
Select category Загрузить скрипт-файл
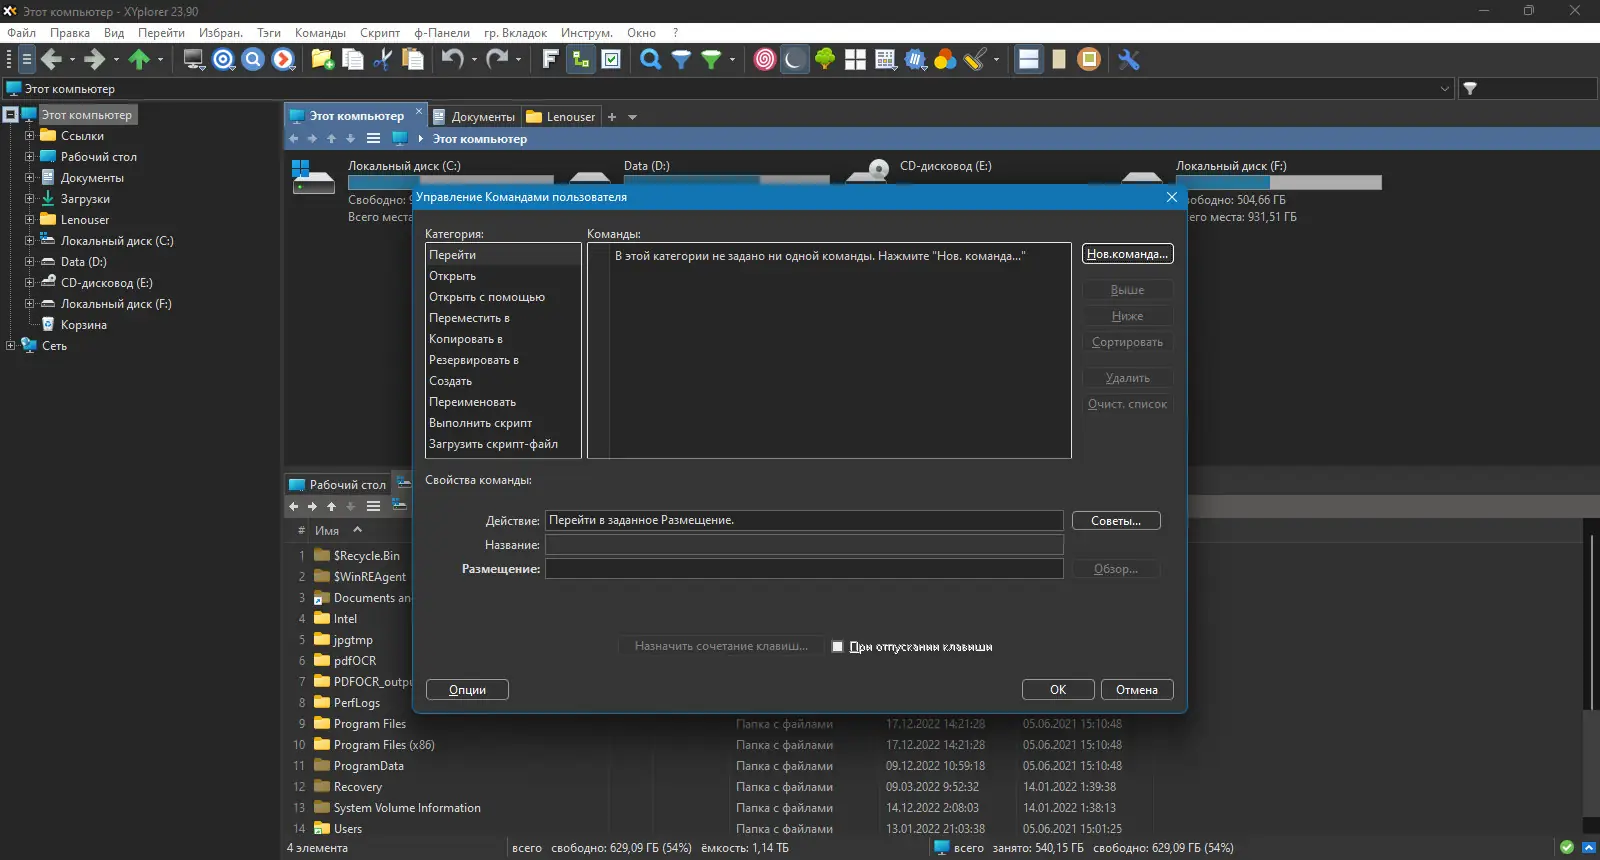tap(503, 444)
